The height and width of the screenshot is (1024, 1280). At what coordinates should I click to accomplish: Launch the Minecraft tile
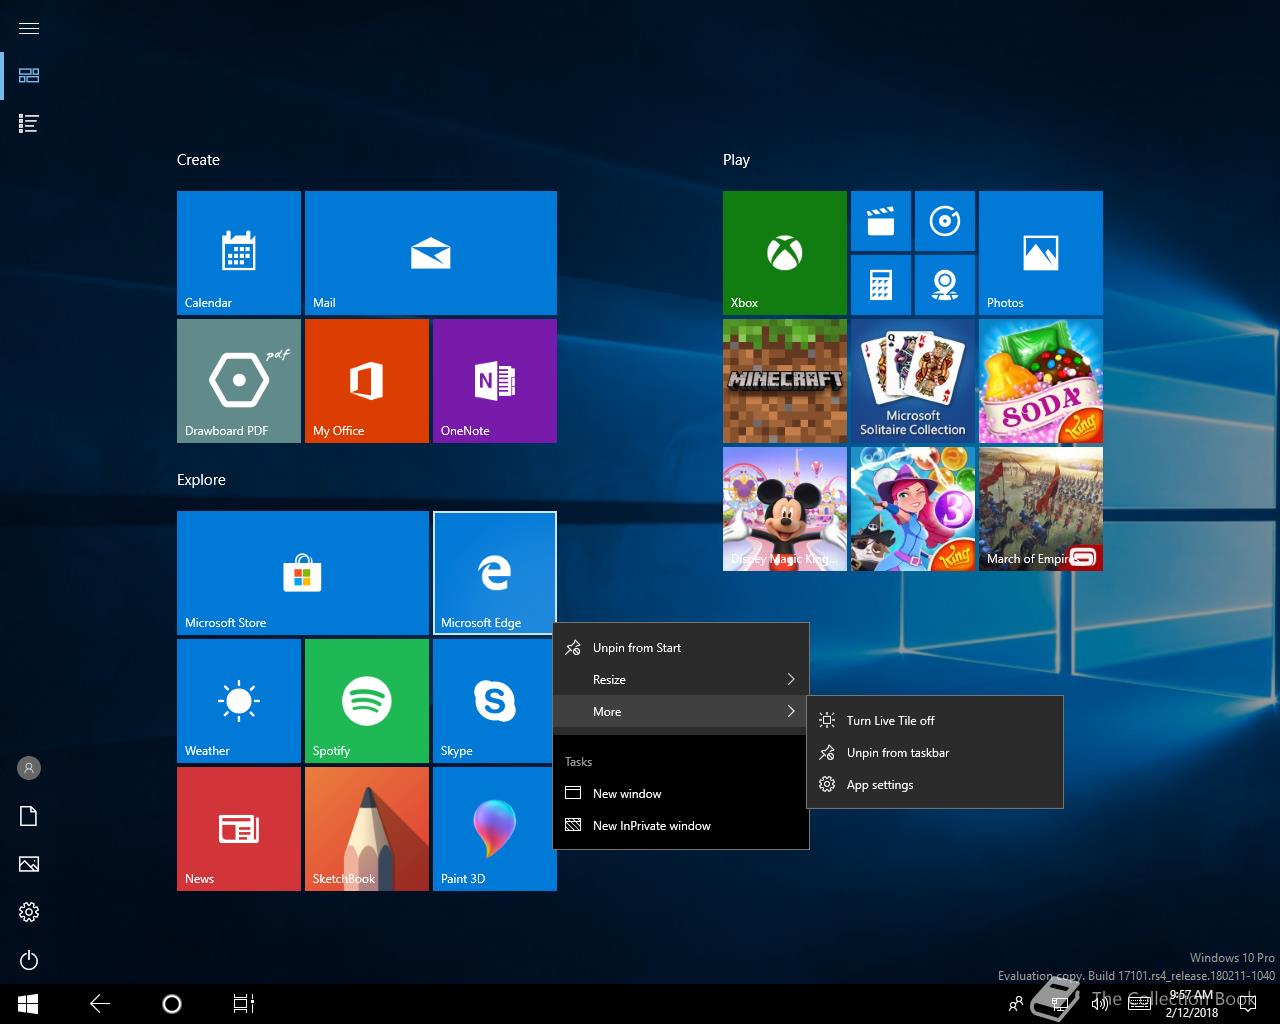(785, 381)
